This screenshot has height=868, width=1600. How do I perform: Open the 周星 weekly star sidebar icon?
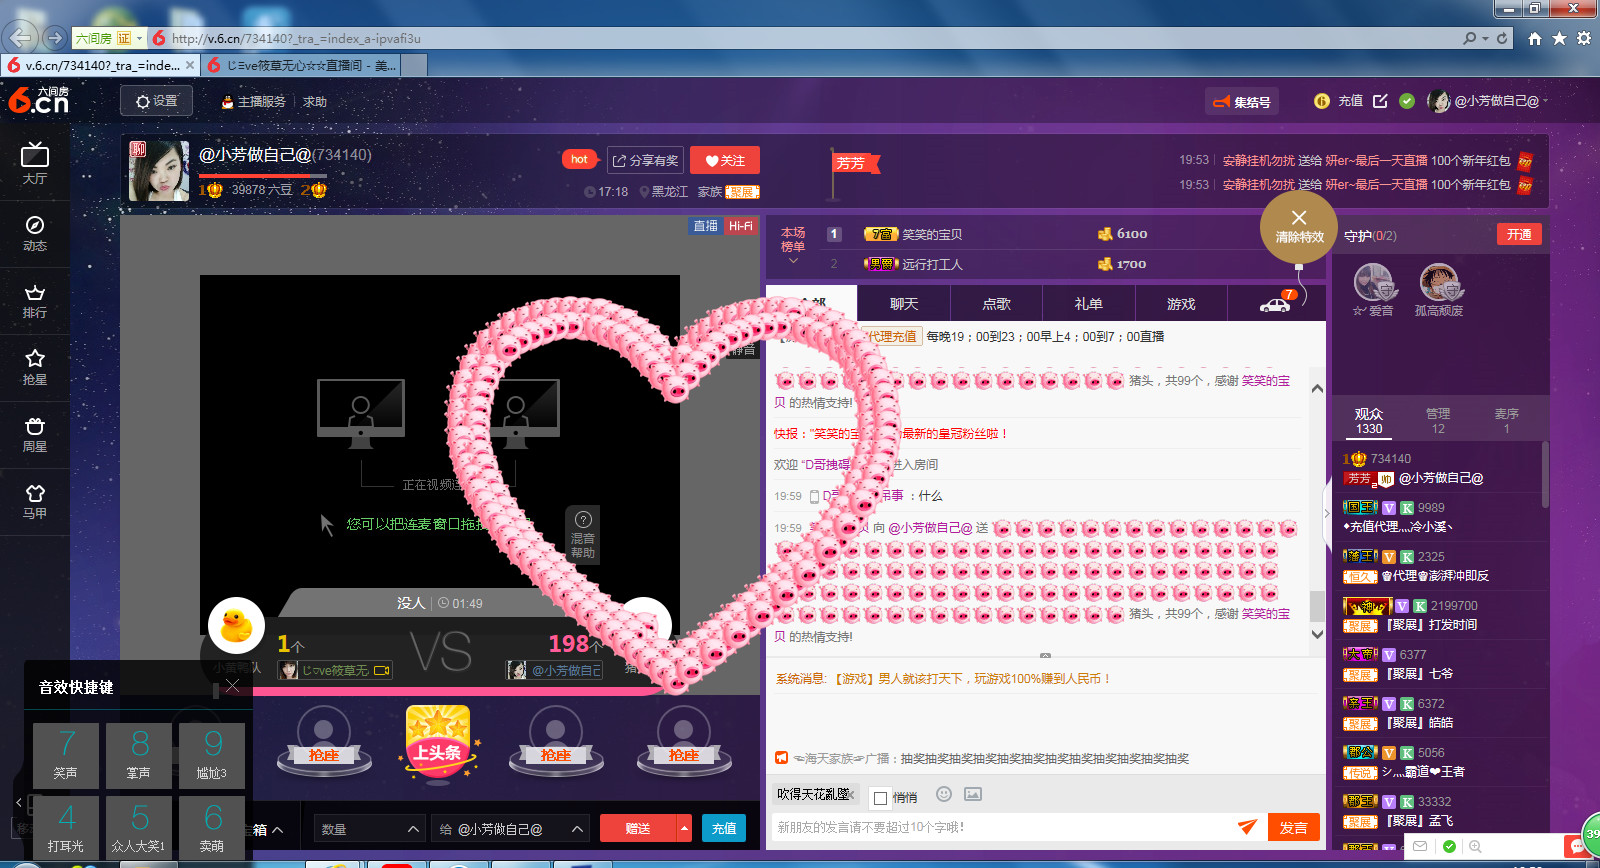click(35, 434)
